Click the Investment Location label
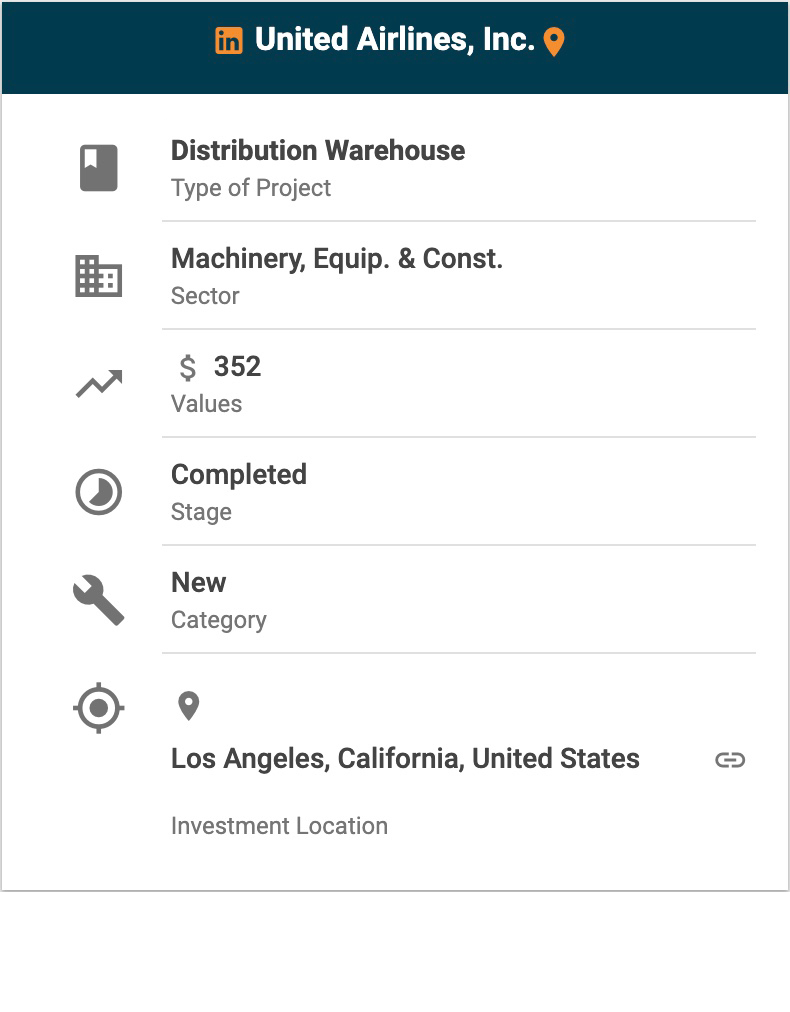Screen dimensions: 790x1012 point(279,826)
